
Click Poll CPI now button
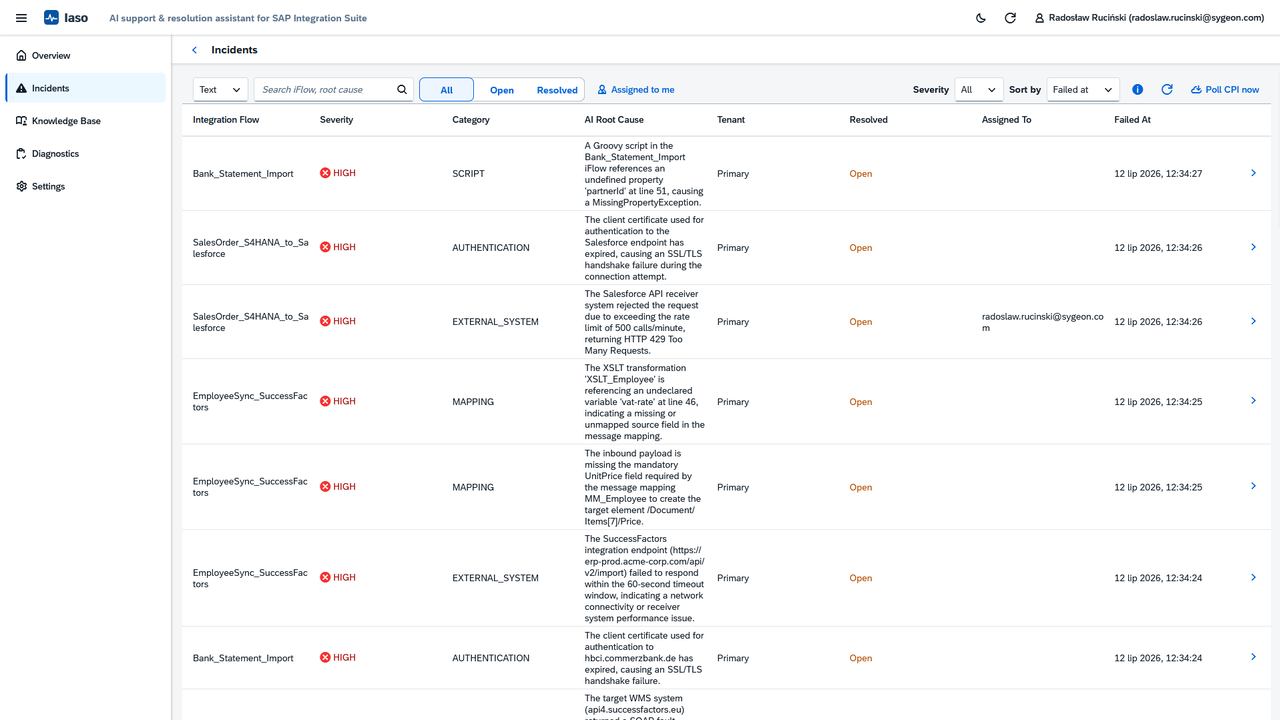tap(1225, 90)
